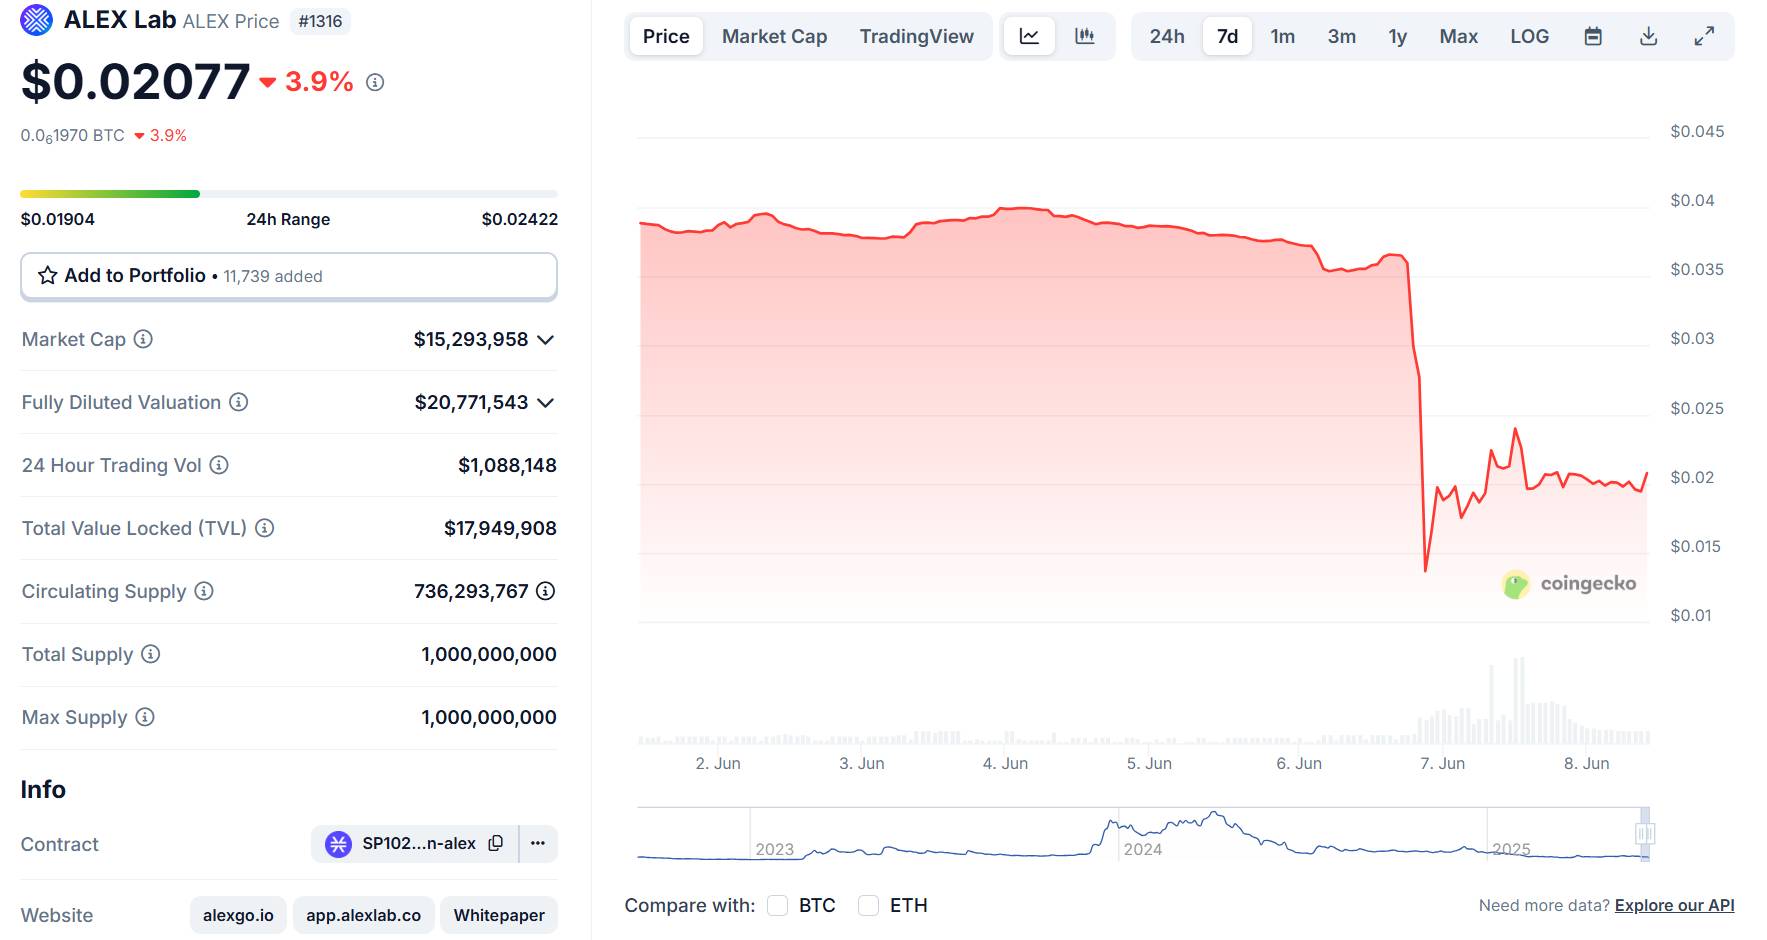This screenshot has height=940, width=1767.
Task: Open the calendar date range picker
Action: tap(1593, 36)
